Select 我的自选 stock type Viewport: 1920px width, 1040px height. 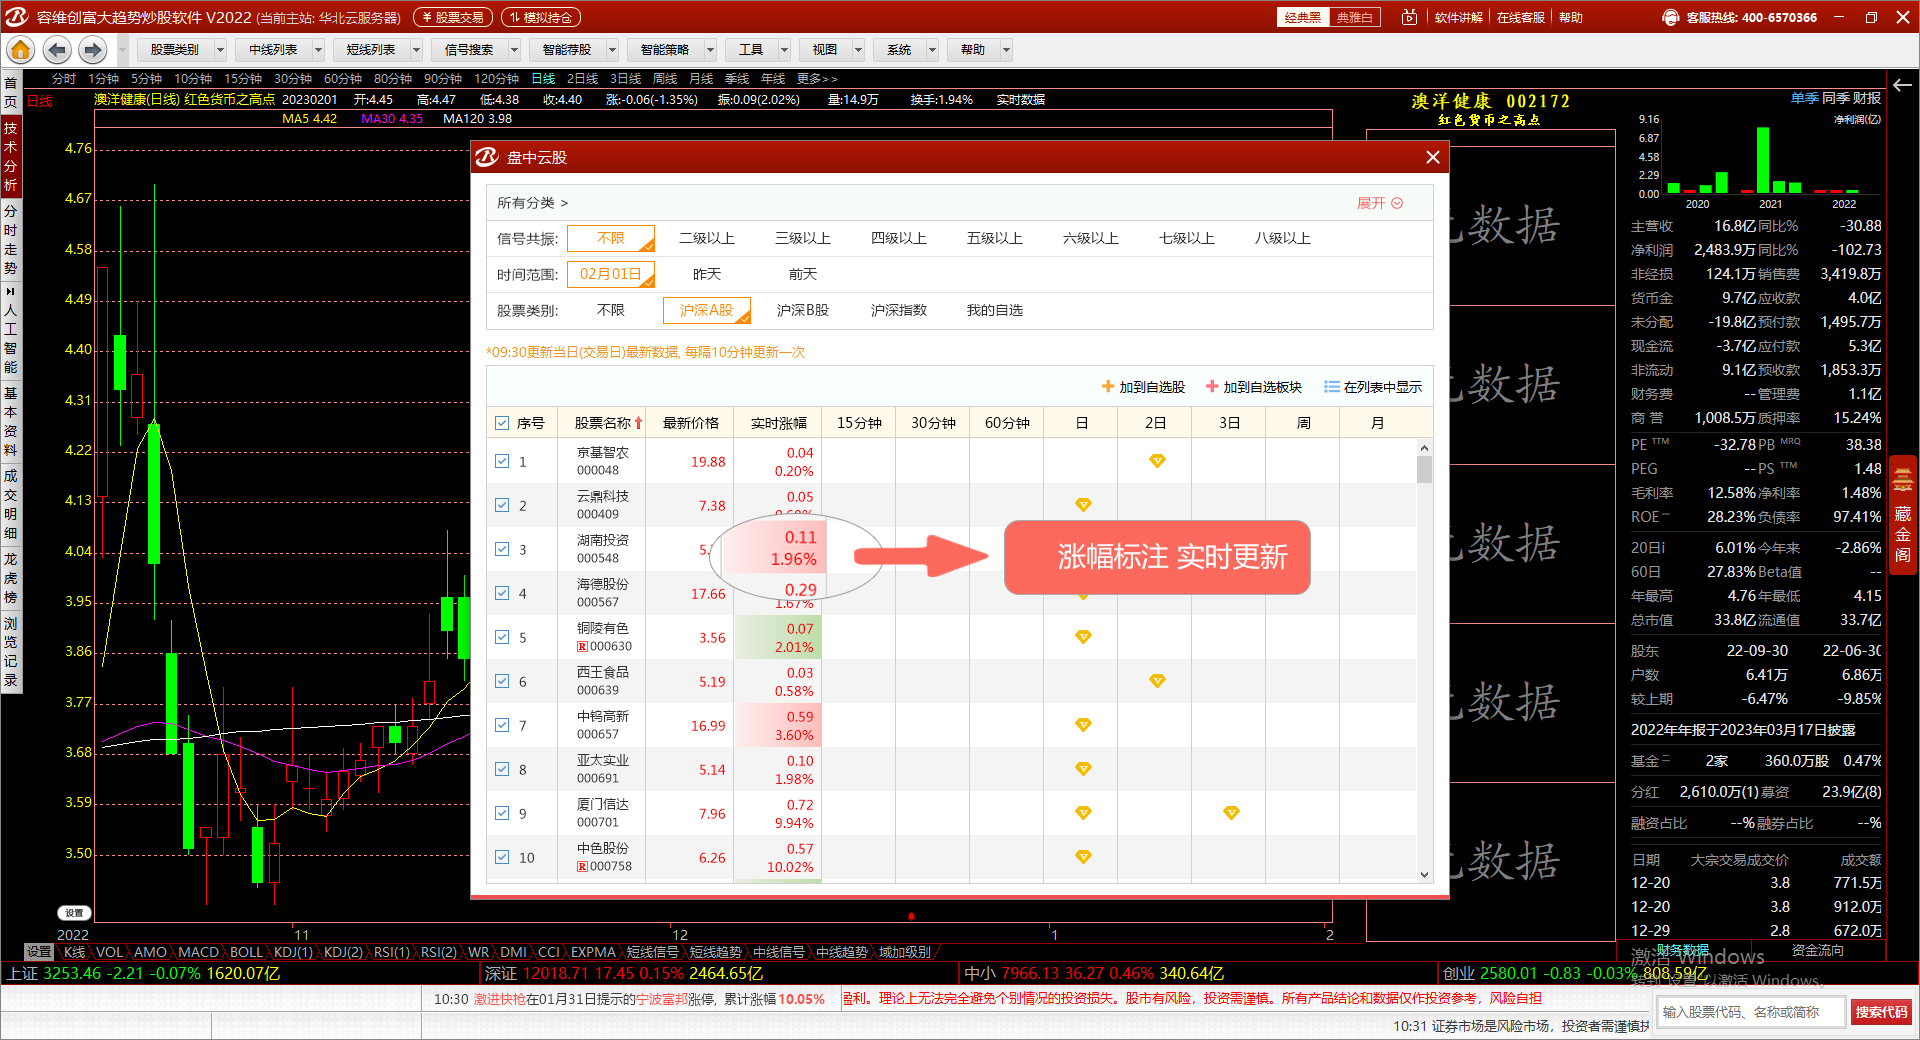tap(995, 310)
